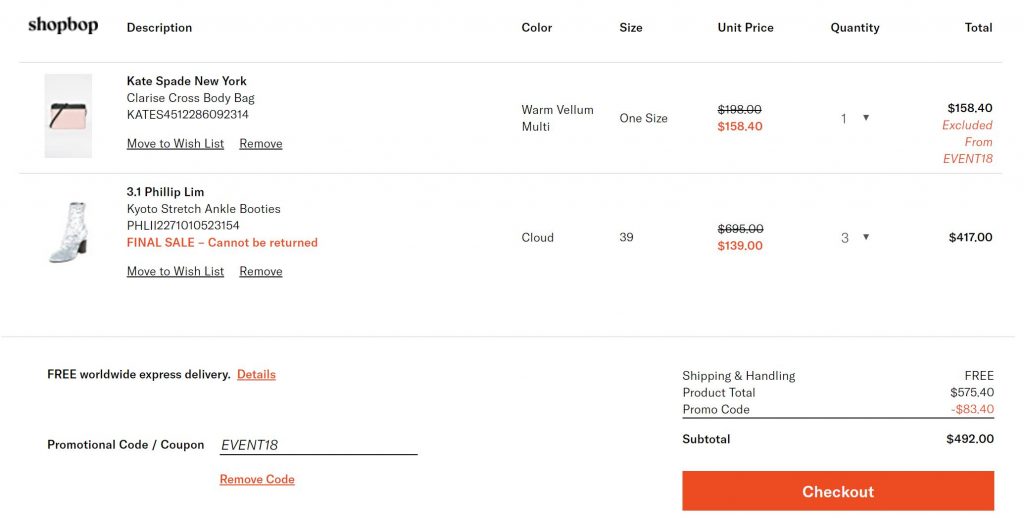Open the Kate Spade bag thumbnail

point(68,116)
